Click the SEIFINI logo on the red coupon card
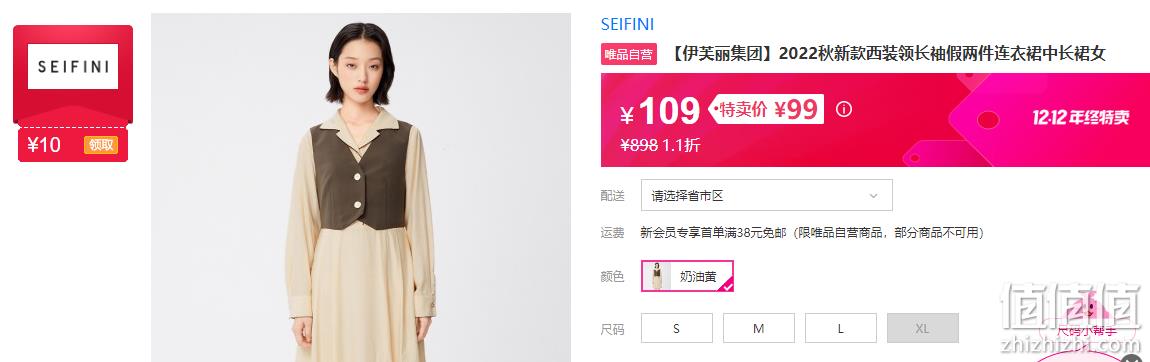The height and width of the screenshot is (362, 1150). 73,67
